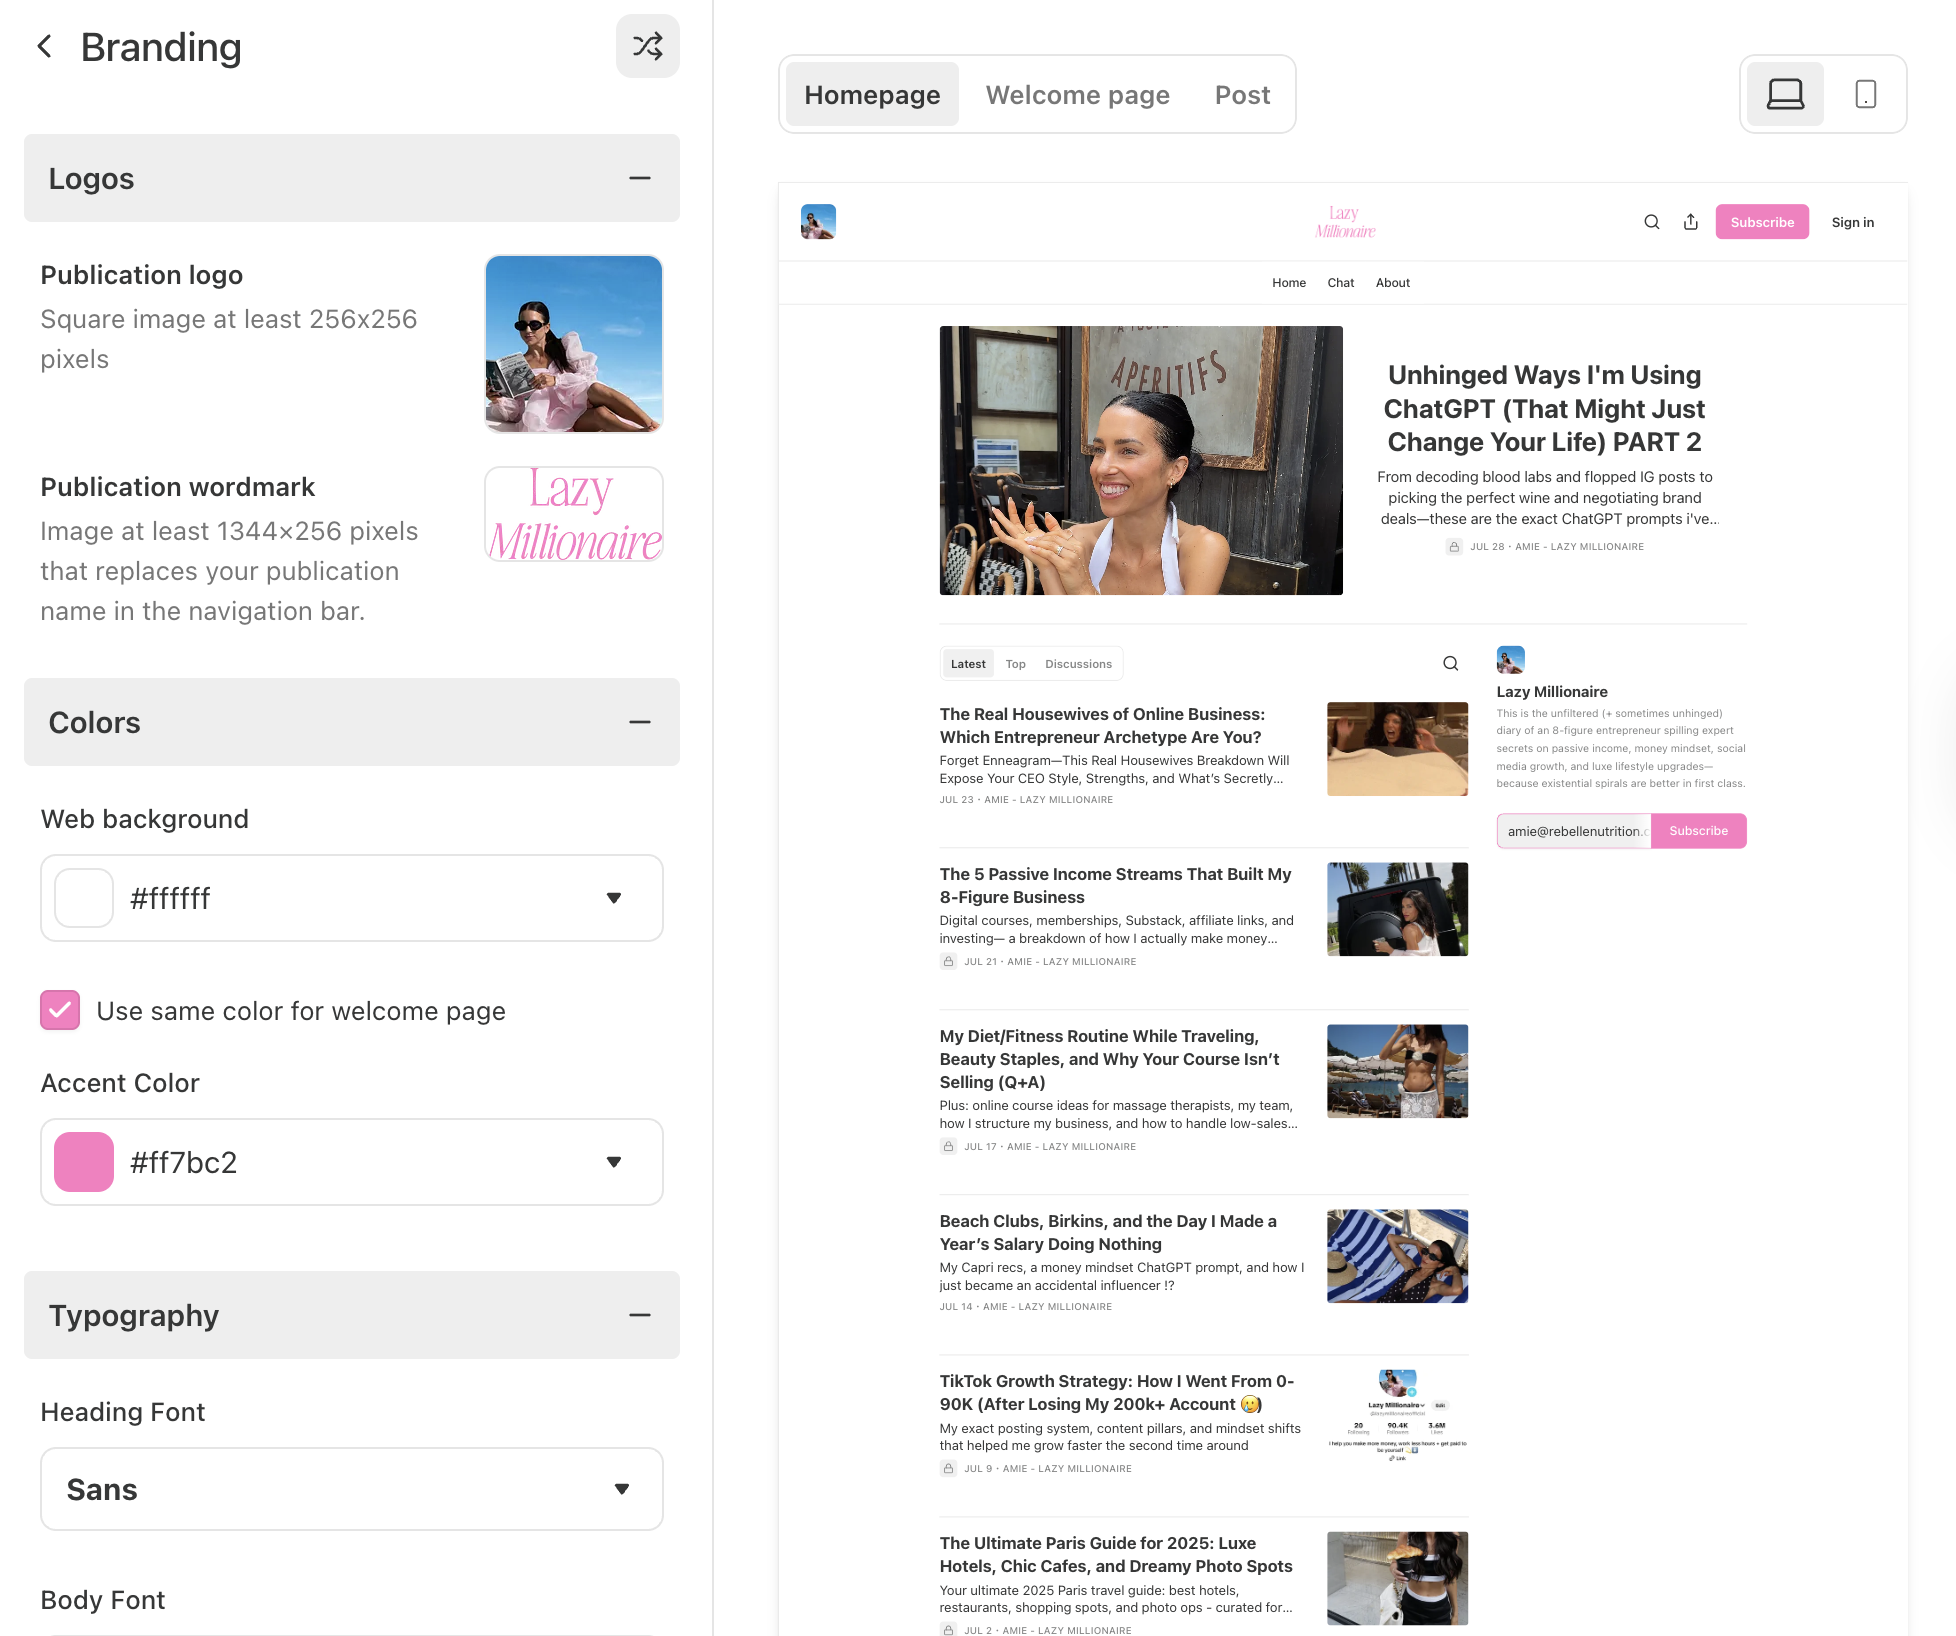
Task: Open the Accent Color dropdown arrow
Action: [614, 1162]
